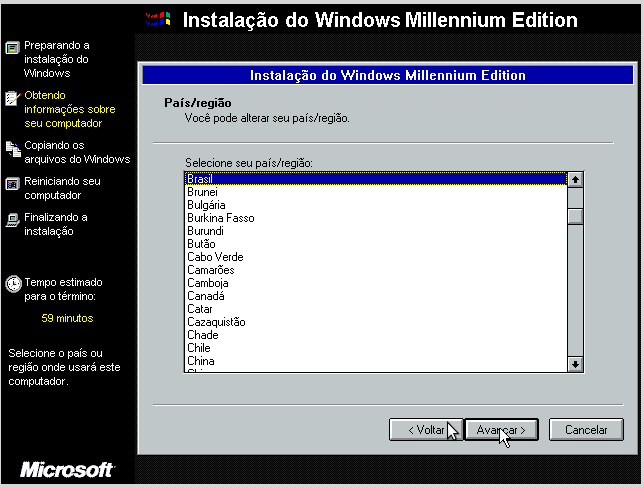Viewport: 644px width, 487px height.
Task: Click the 59 minutos time estimate
Action: [67, 318]
